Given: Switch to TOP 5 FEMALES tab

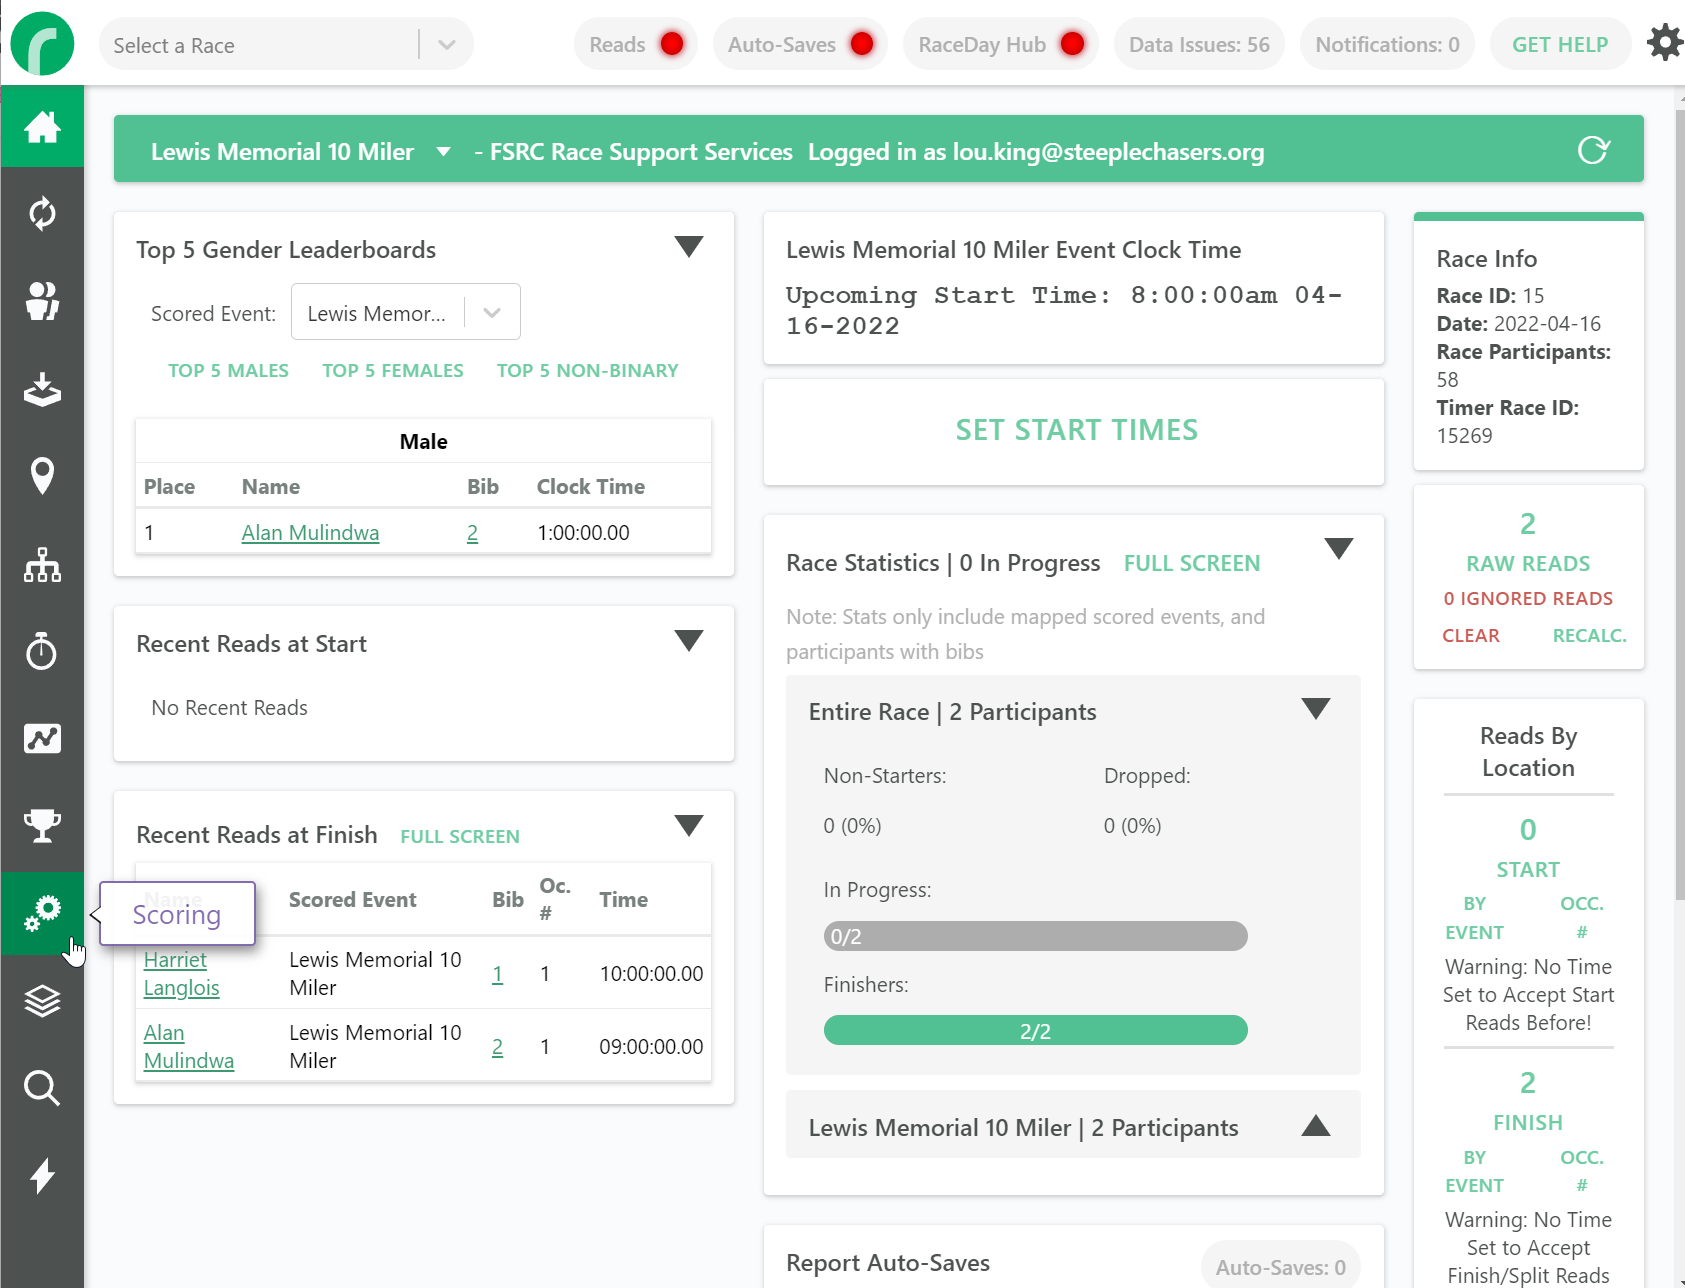Looking at the screenshot, I should point(393,370).
